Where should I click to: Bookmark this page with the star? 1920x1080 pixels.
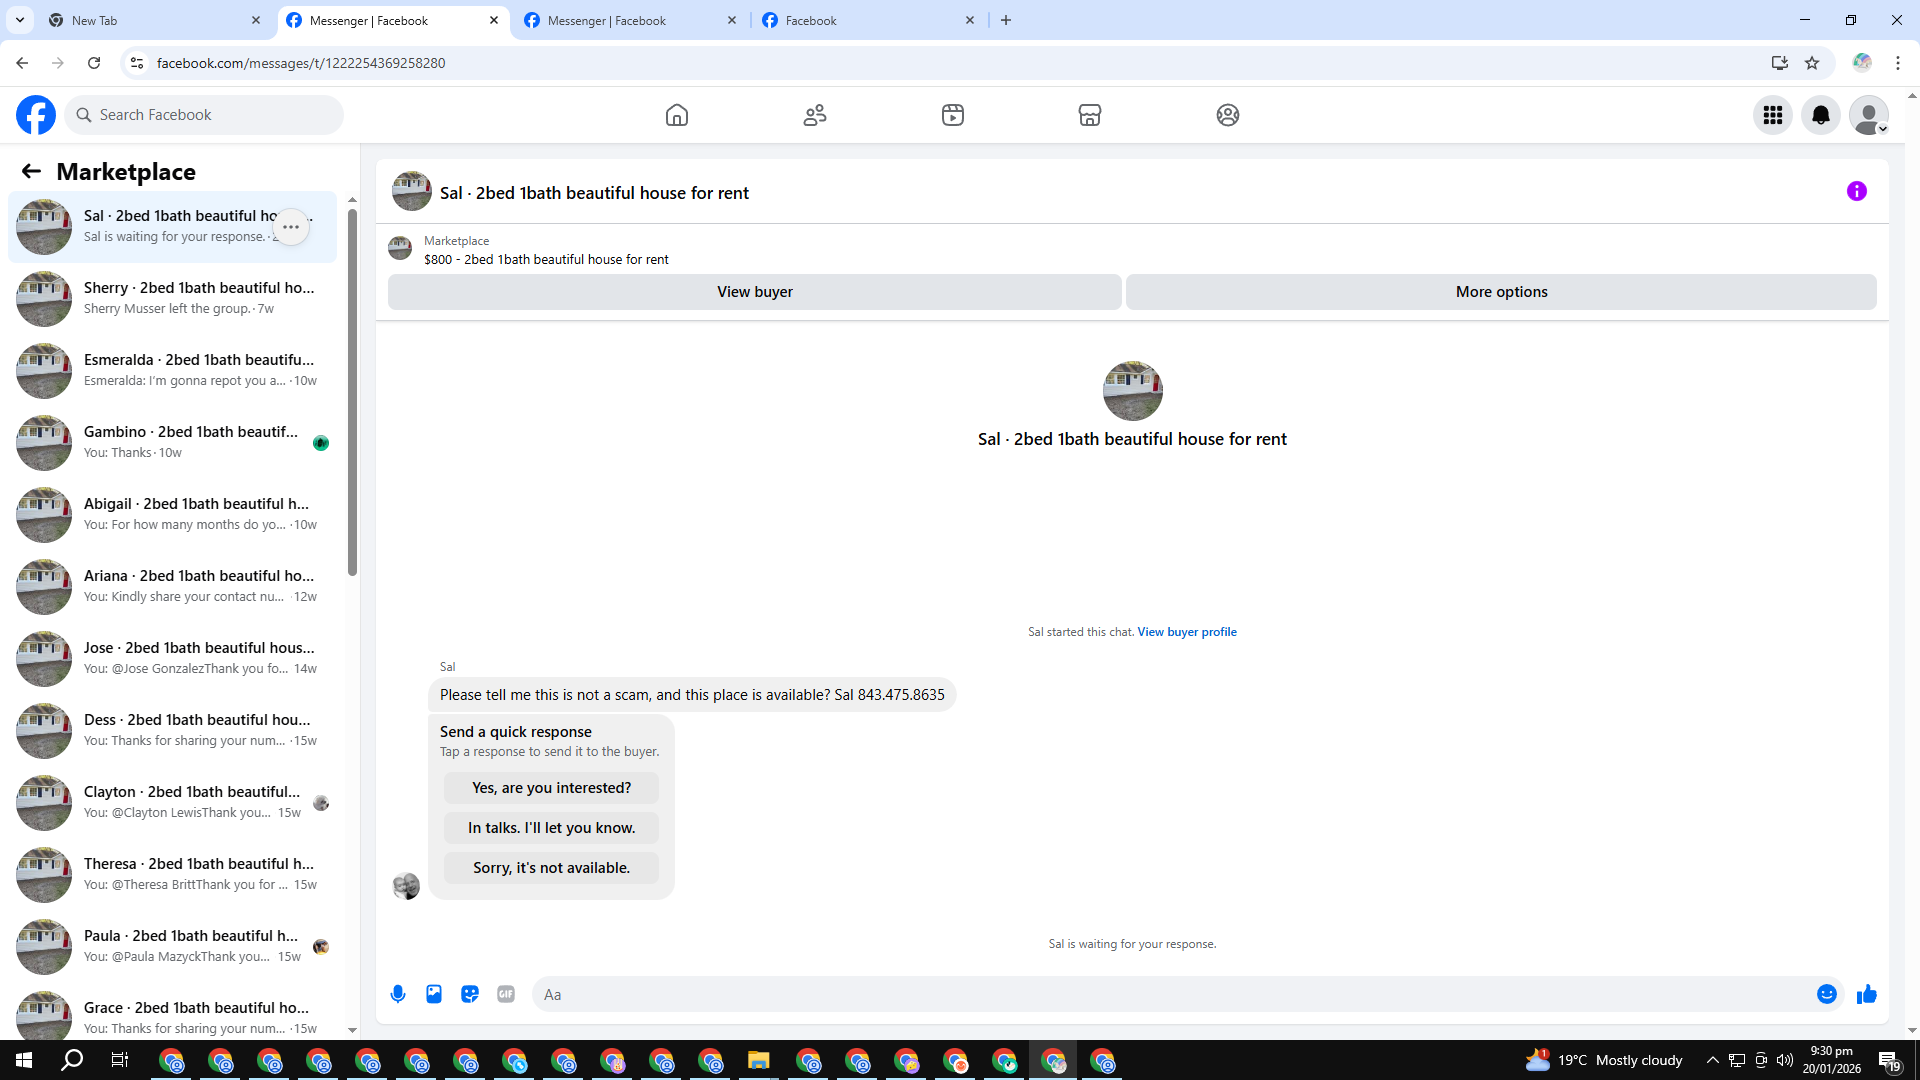pyautogui.click(x=1812, y=63)
